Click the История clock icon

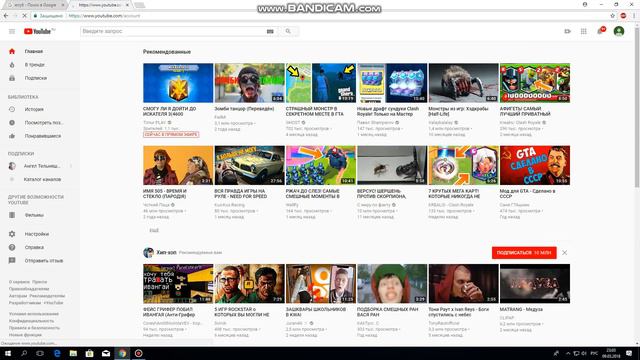pos(12,109)
